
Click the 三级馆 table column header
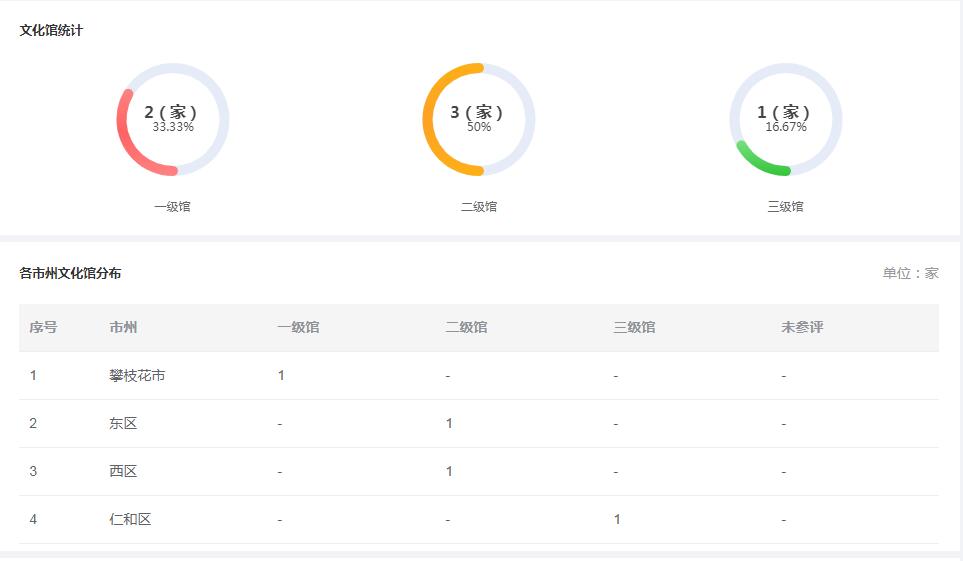coord(634,327)
